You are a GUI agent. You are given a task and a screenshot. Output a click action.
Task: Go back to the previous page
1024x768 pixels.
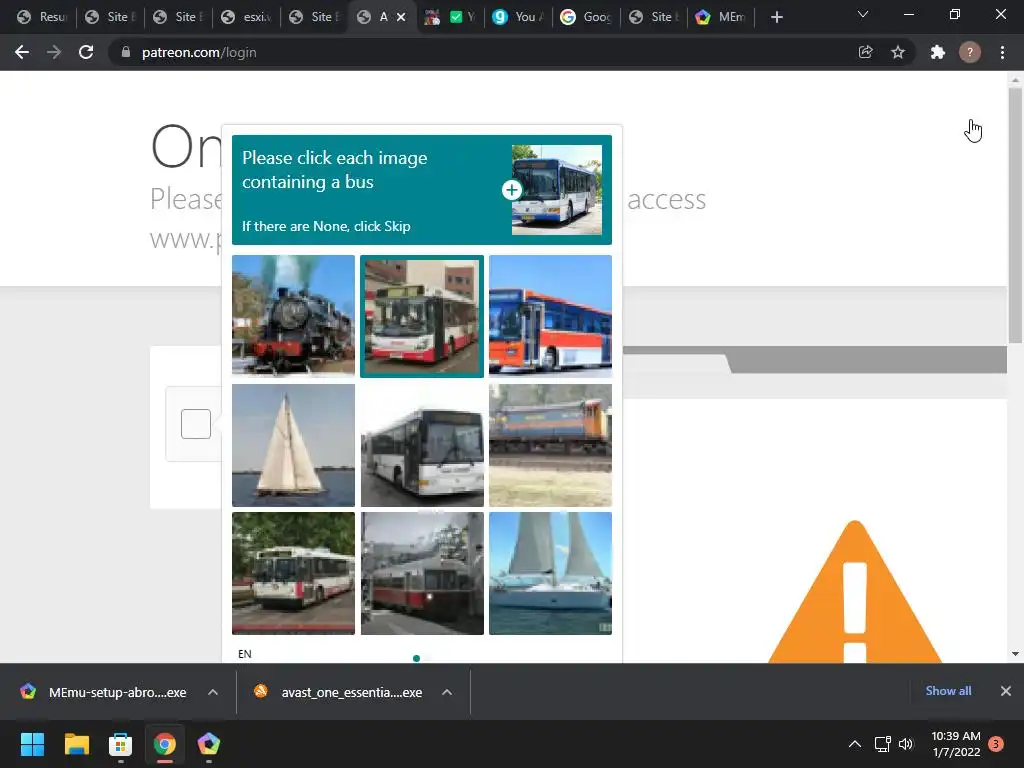pos(22,52)
